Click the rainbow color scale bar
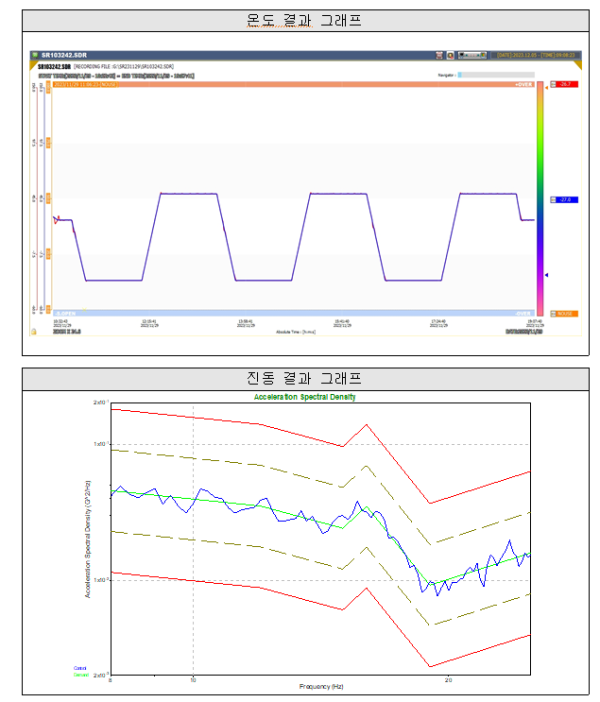 (x=540, y=198)
